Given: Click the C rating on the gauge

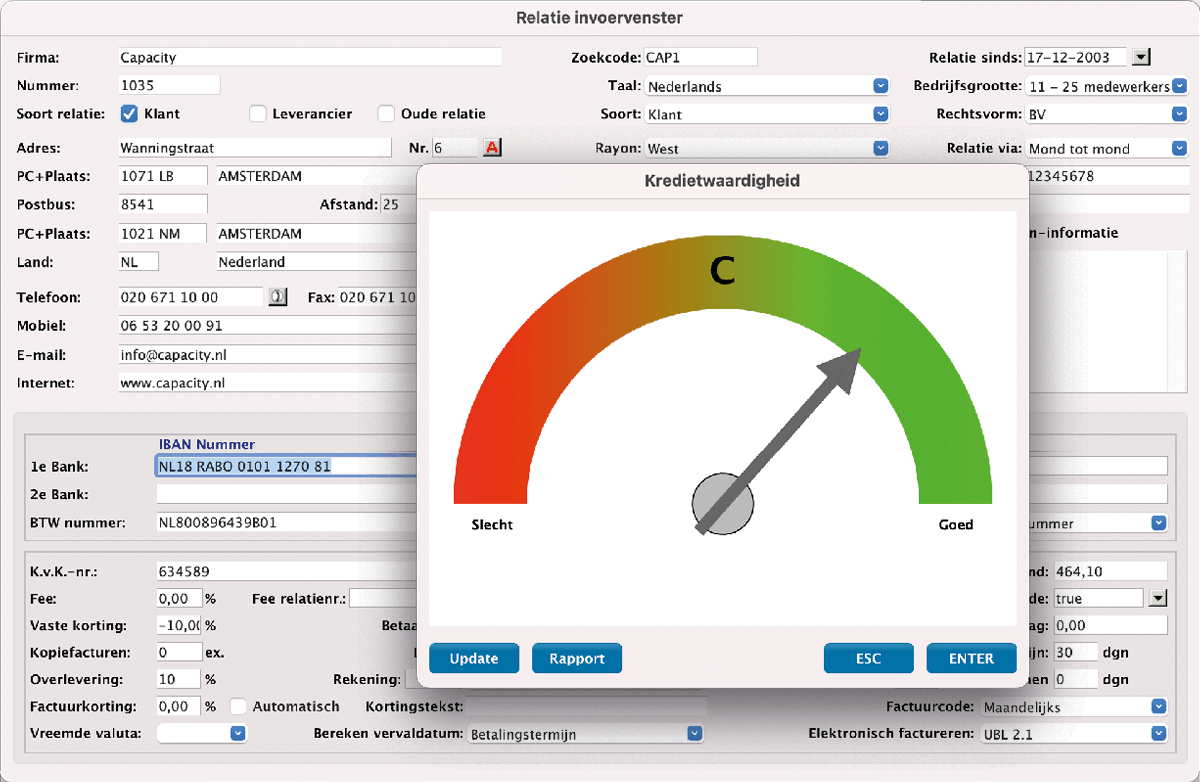Looking at the screenshot, I should tap(722, 270).
